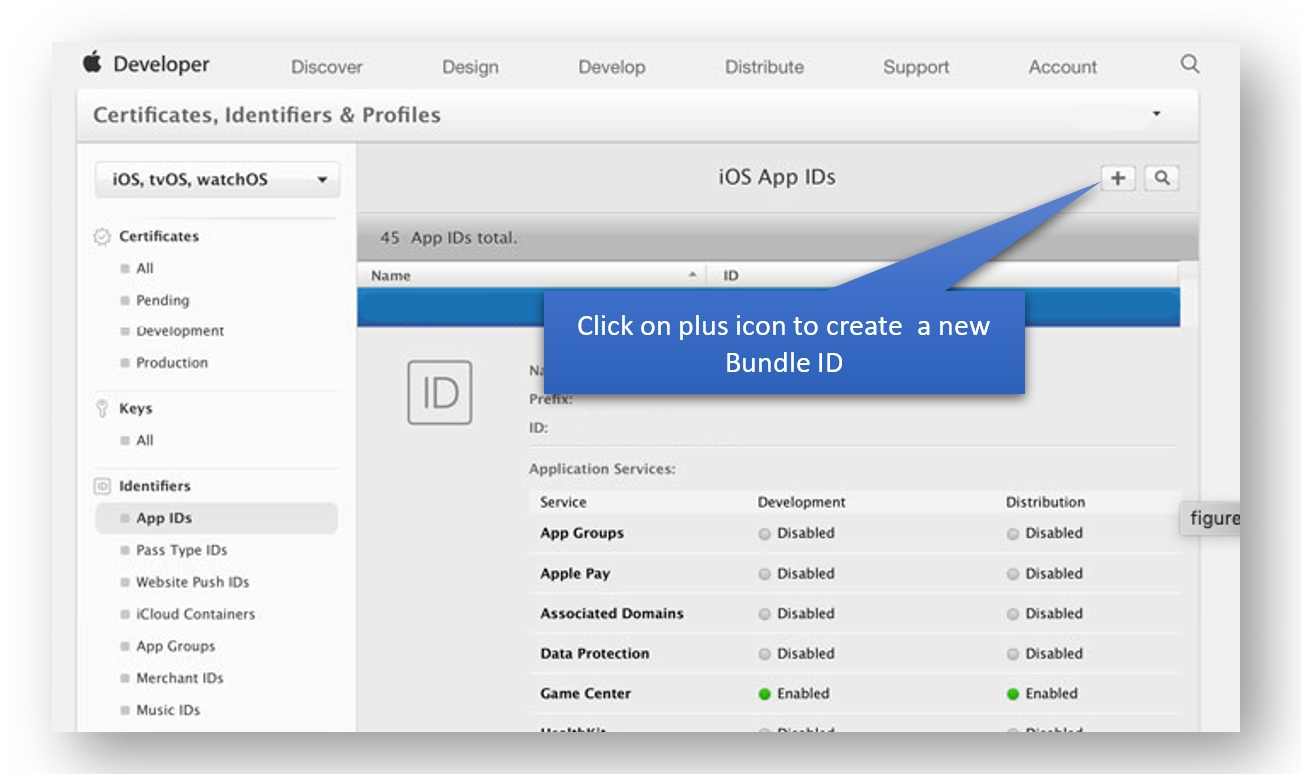Screen dimensions: 1301x774
Task: Select Merchant IDs
Action: 179,678
